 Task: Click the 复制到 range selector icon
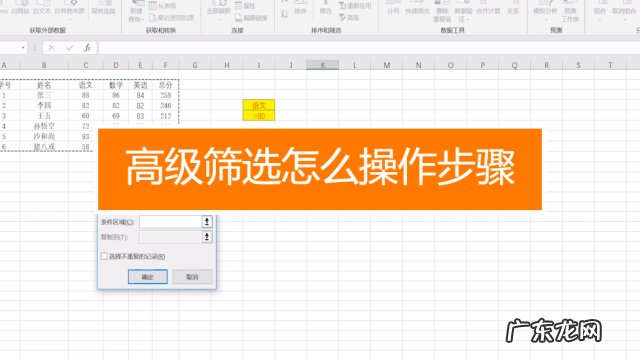207,237
